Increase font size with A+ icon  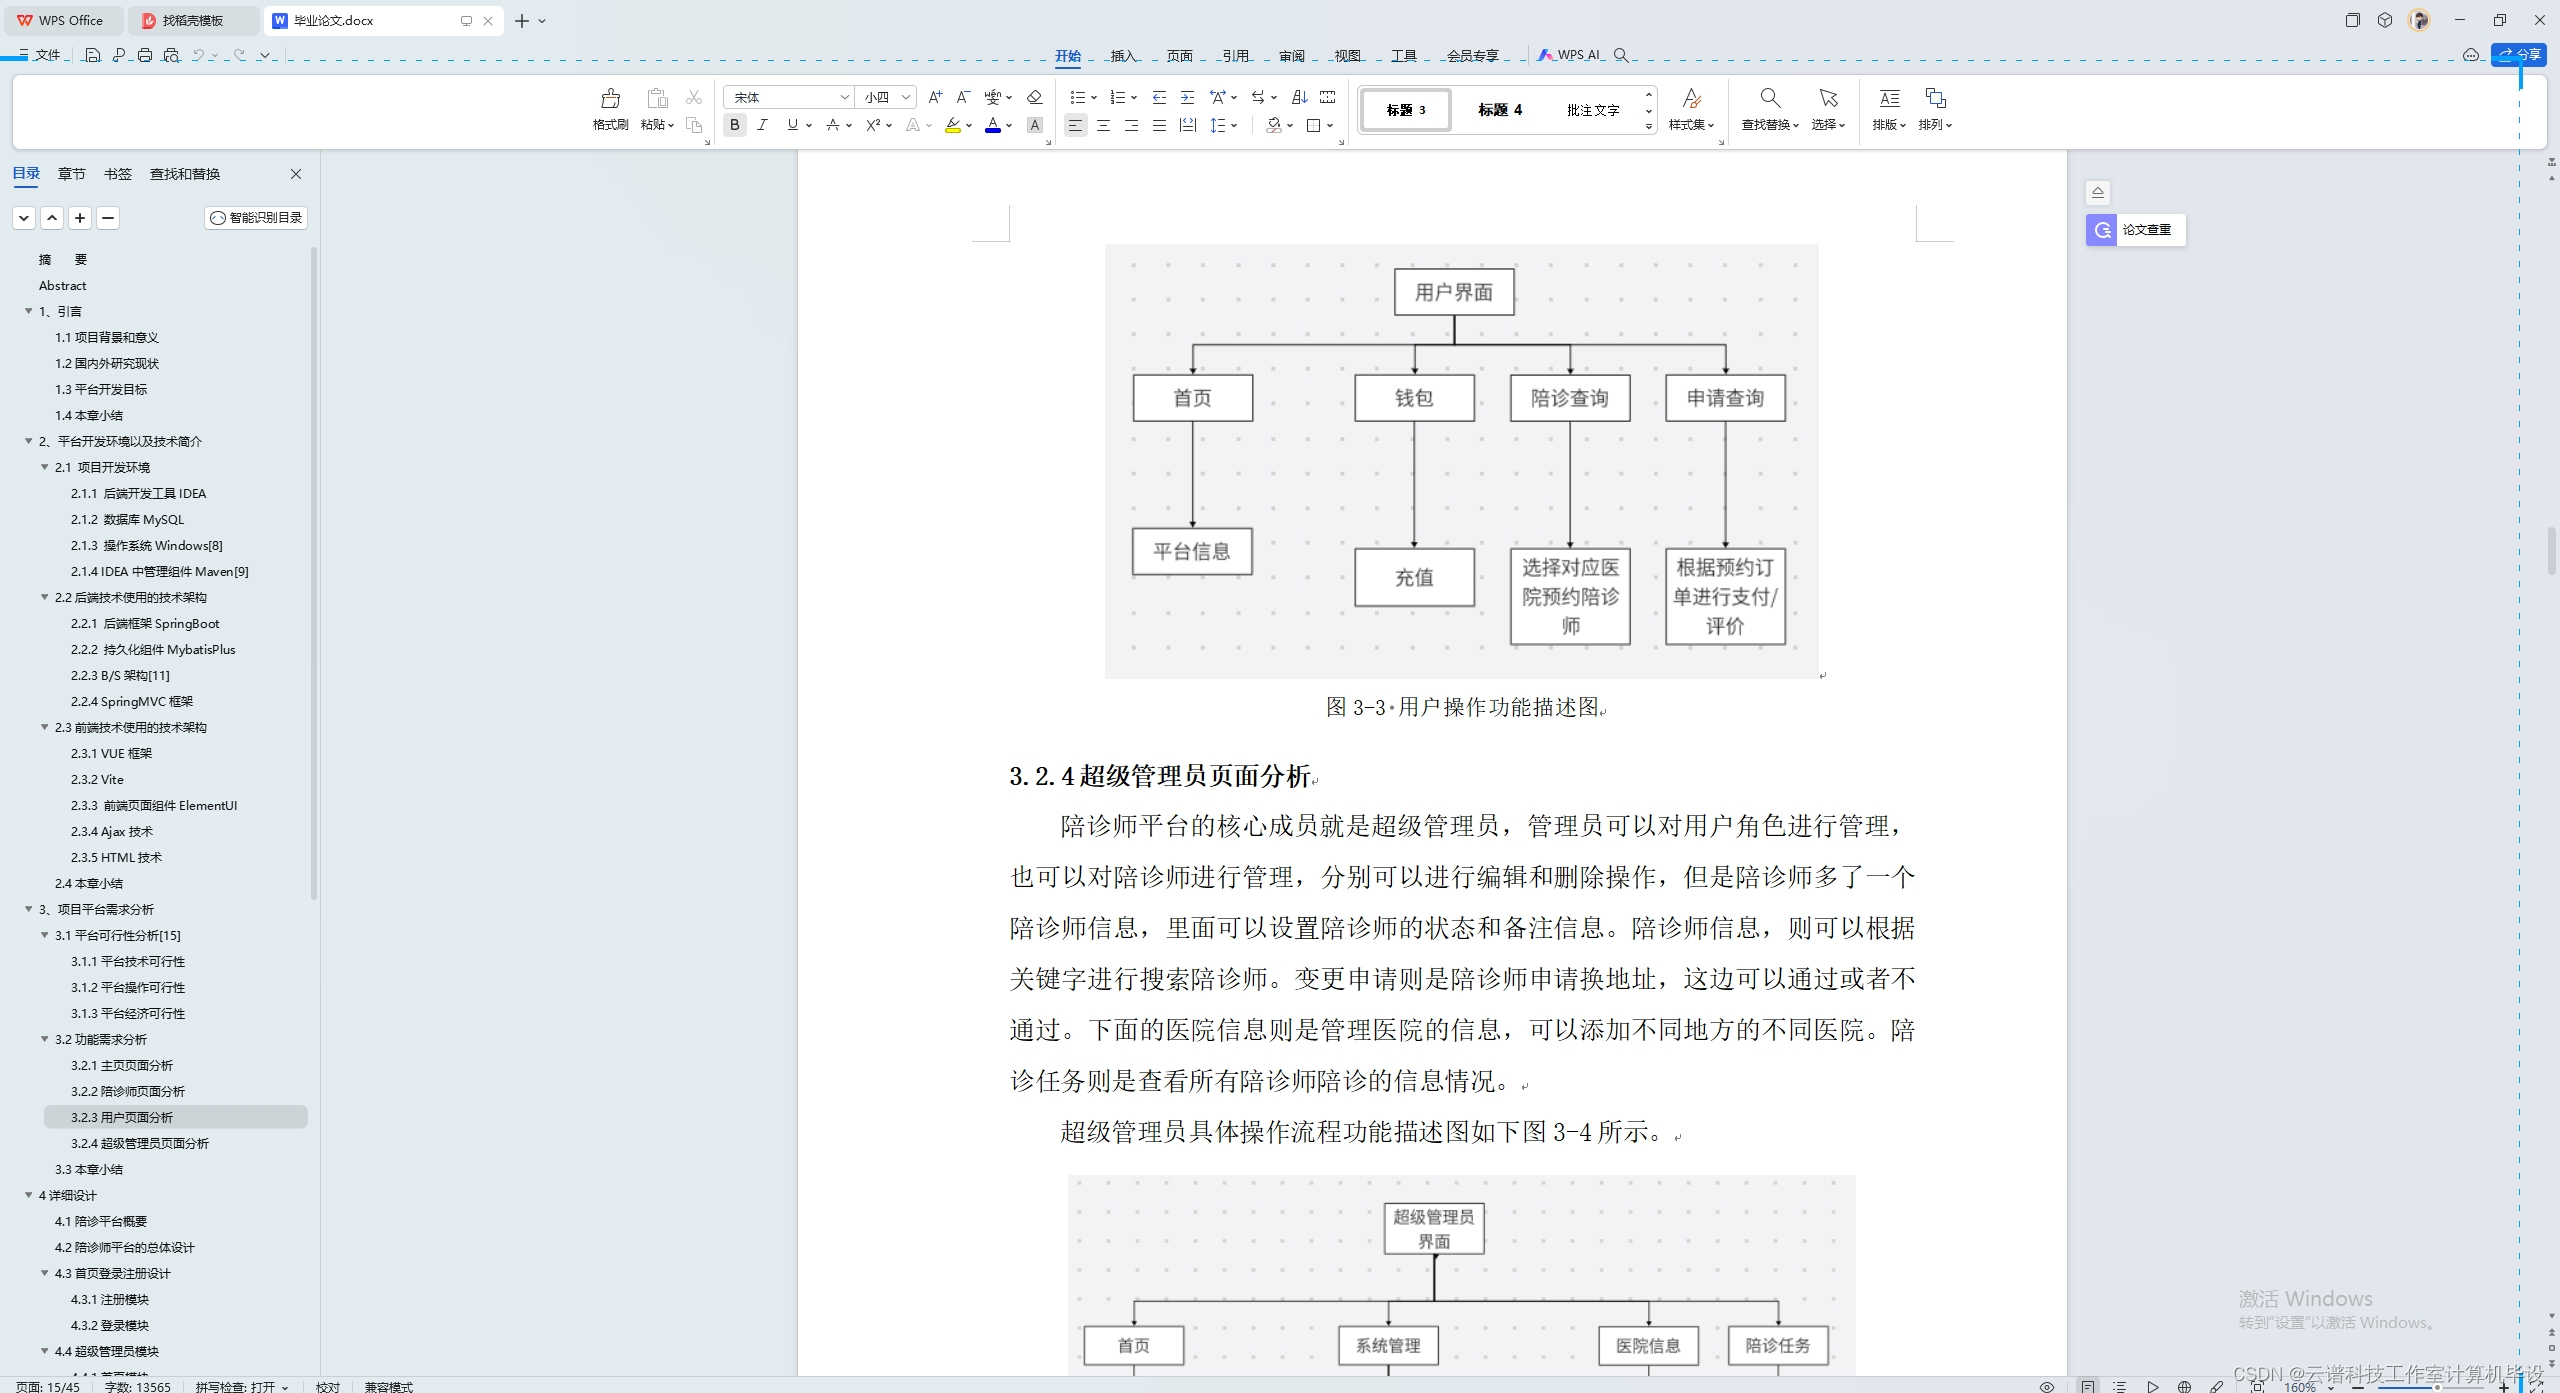pos(935,97)
